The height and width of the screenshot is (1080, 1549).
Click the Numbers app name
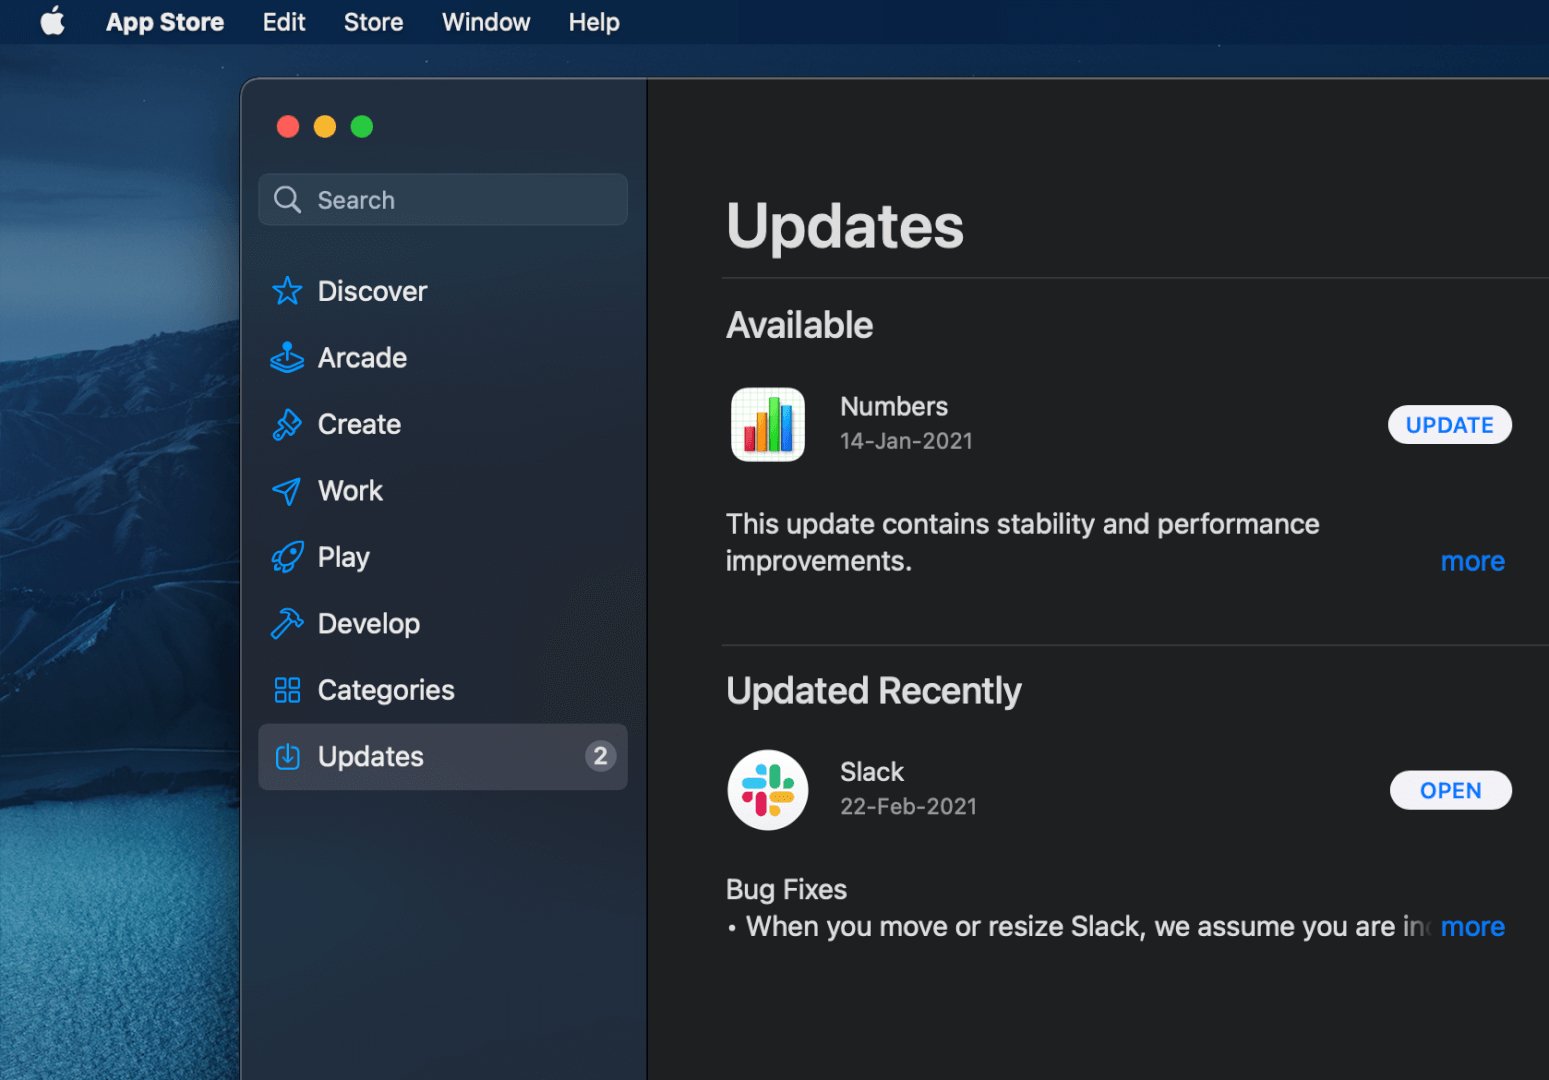coord(894,406)
